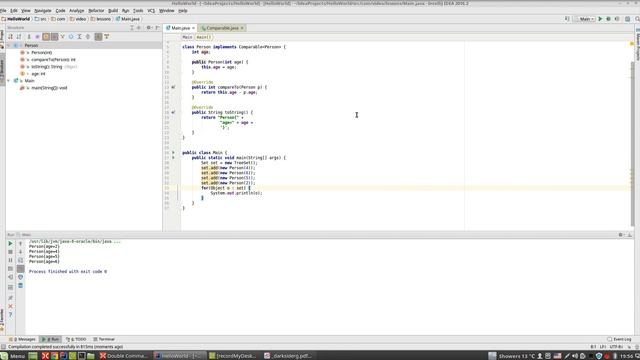Open the Analyze menu

click(x=76, y=11)
